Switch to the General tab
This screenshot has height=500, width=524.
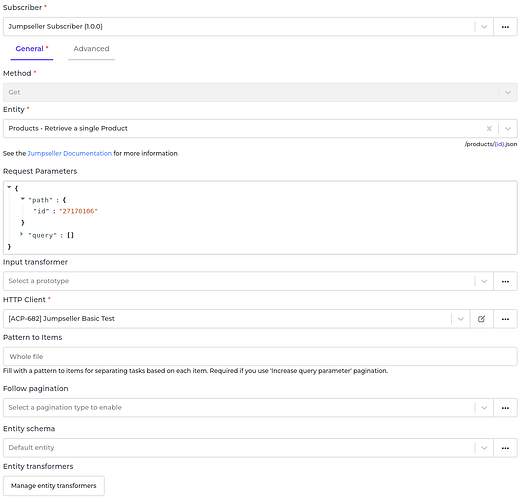32,49
